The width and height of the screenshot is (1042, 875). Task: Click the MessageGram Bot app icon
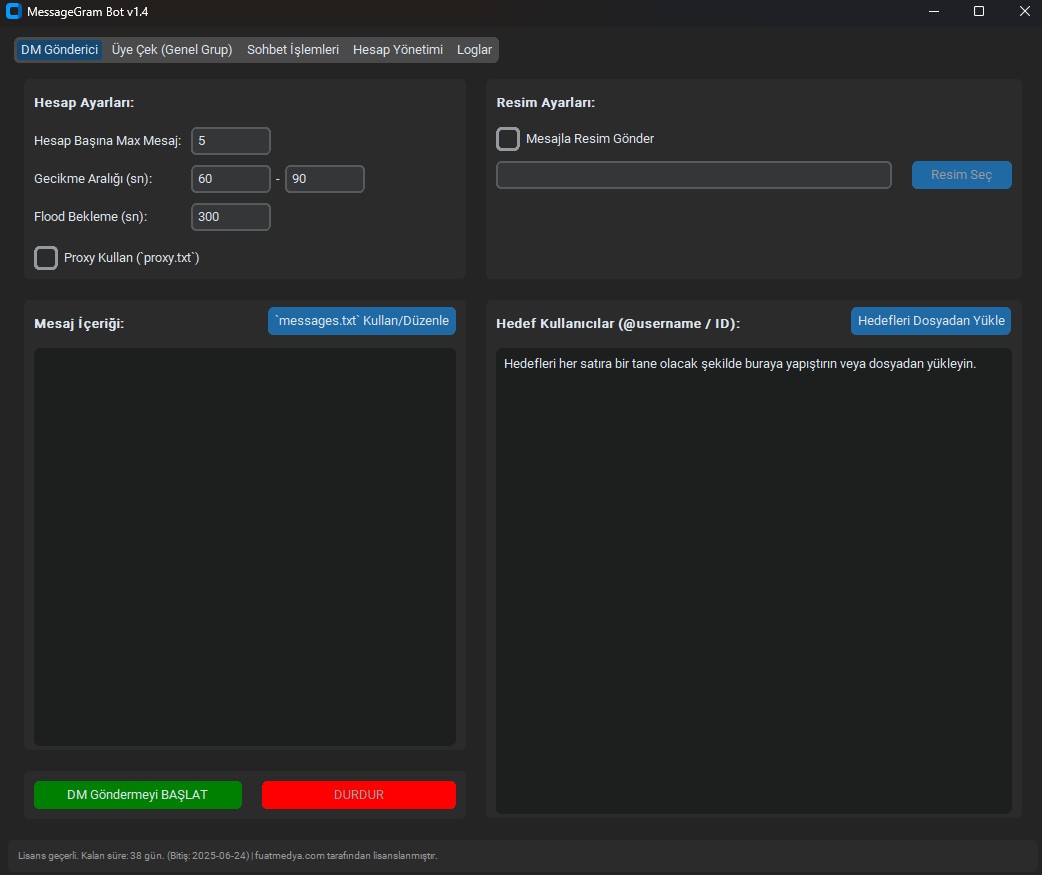point(14,11)
